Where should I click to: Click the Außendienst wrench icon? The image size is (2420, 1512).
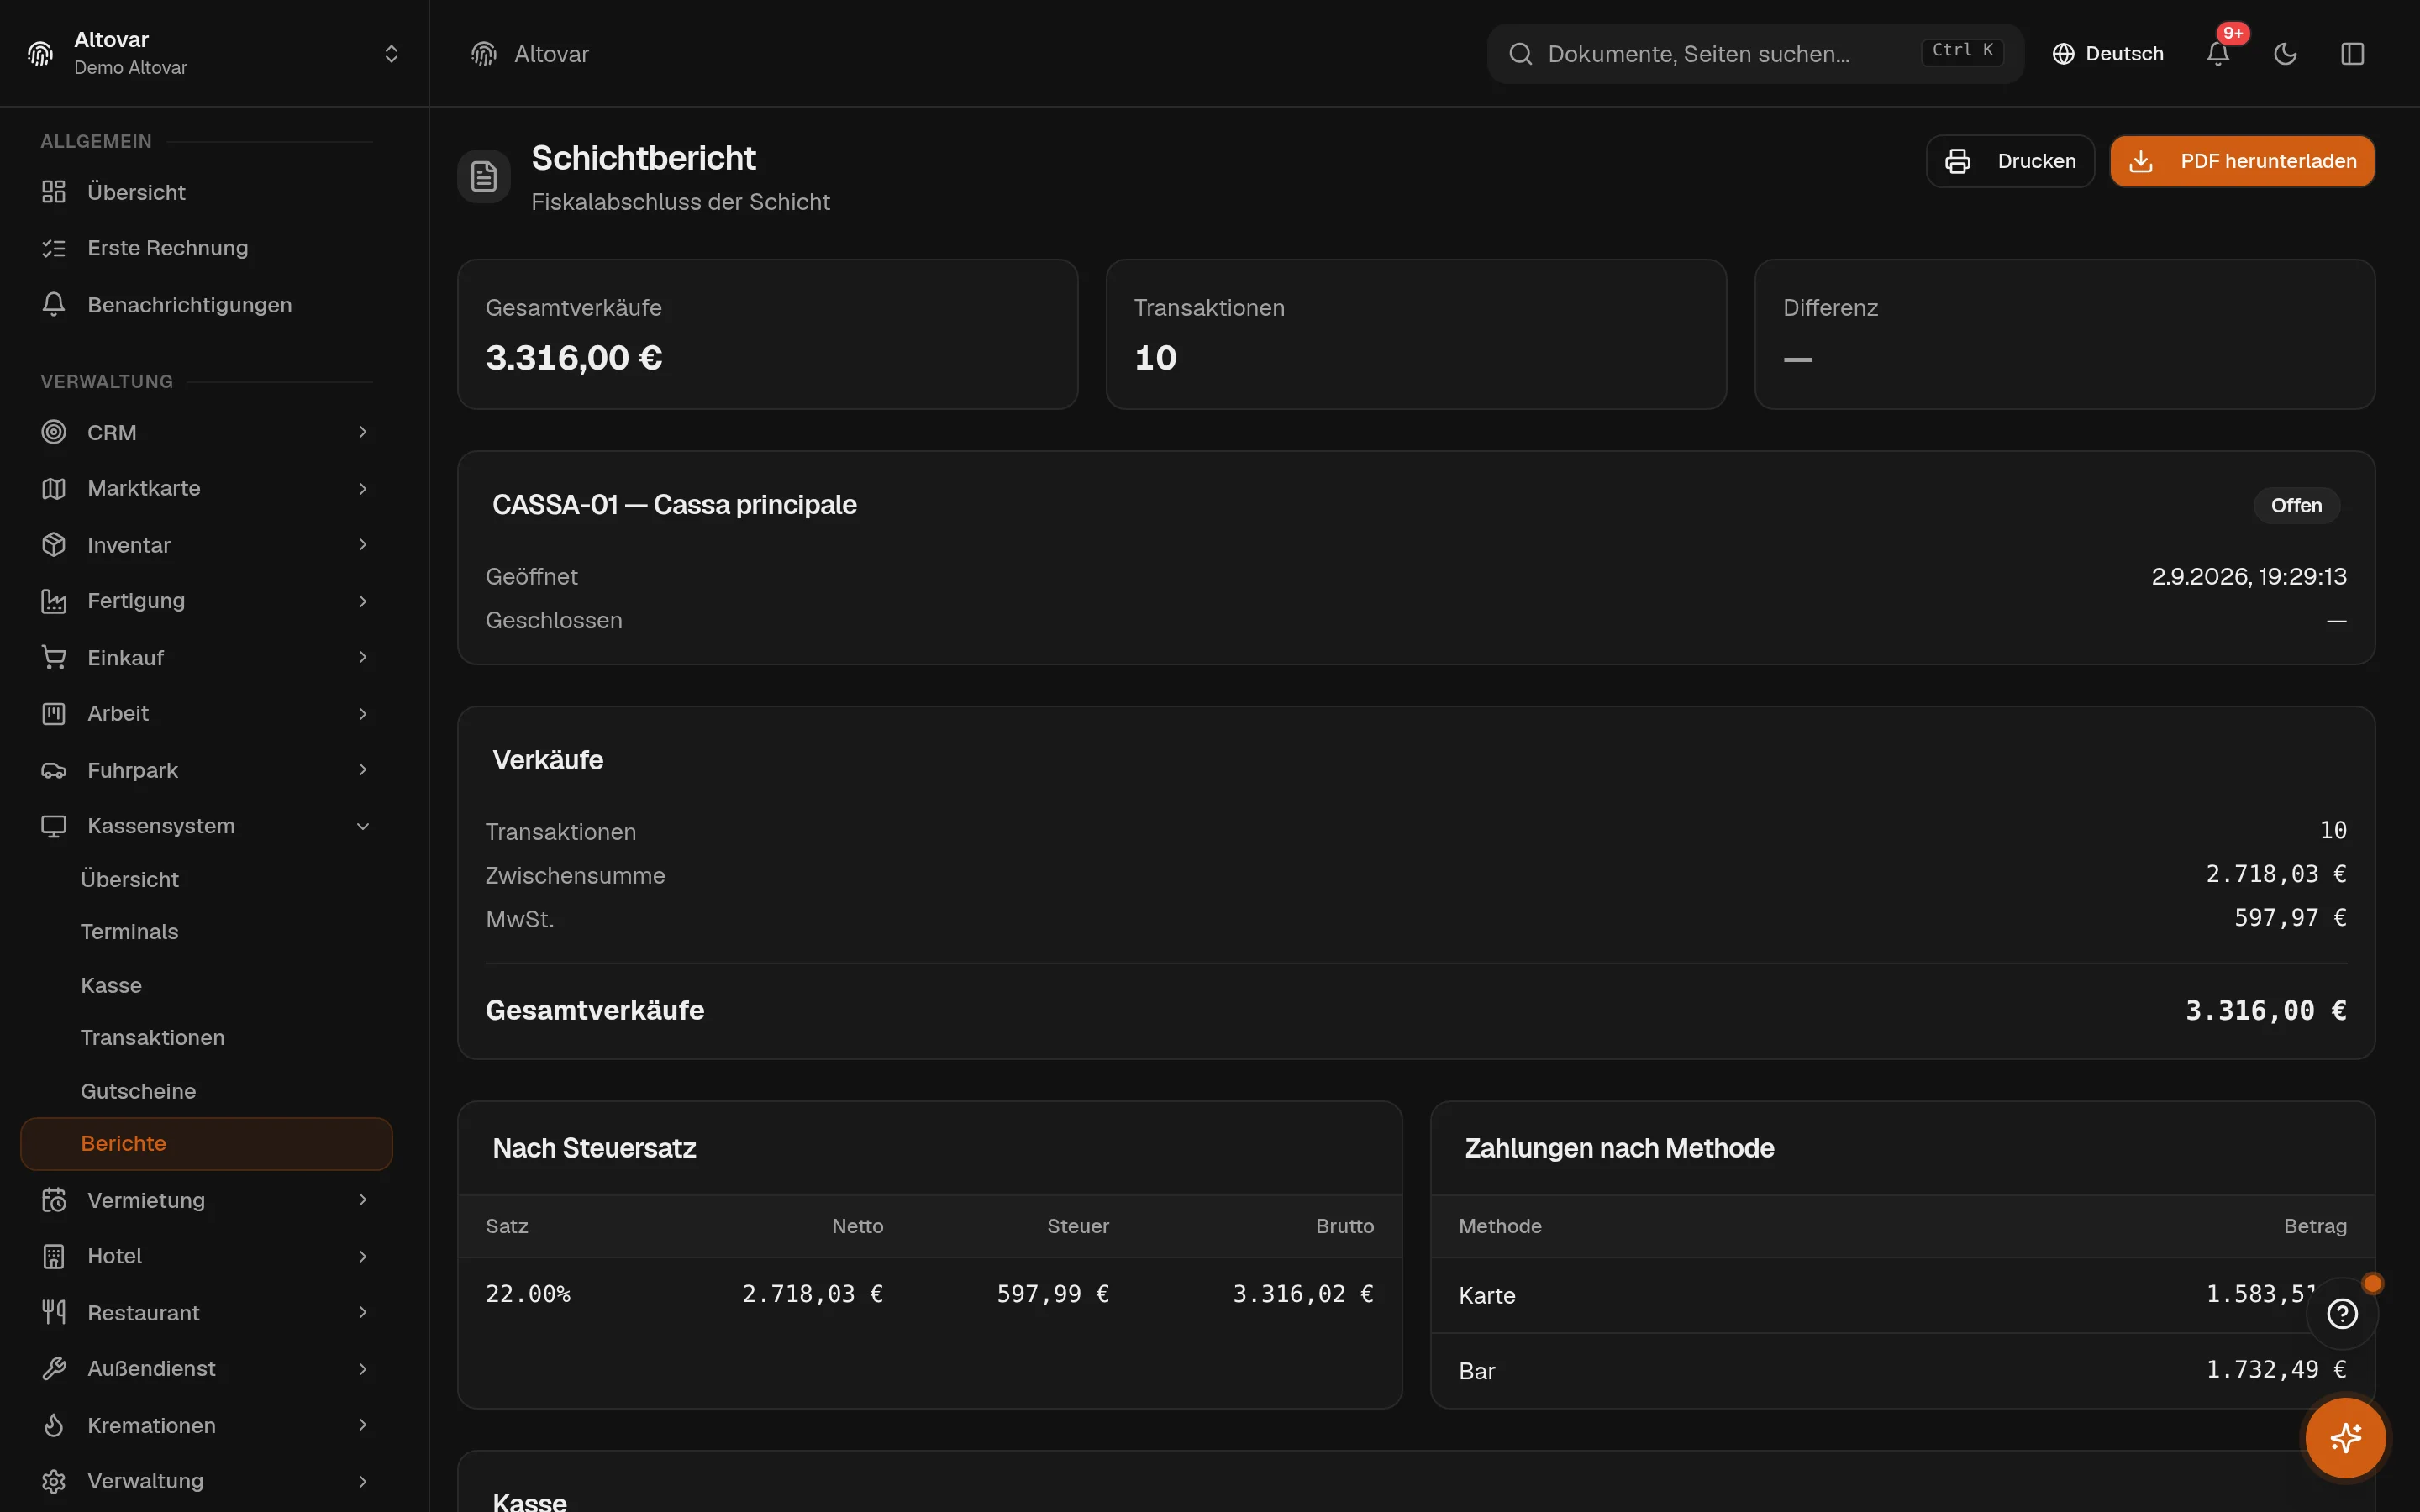coord(54,1368)
